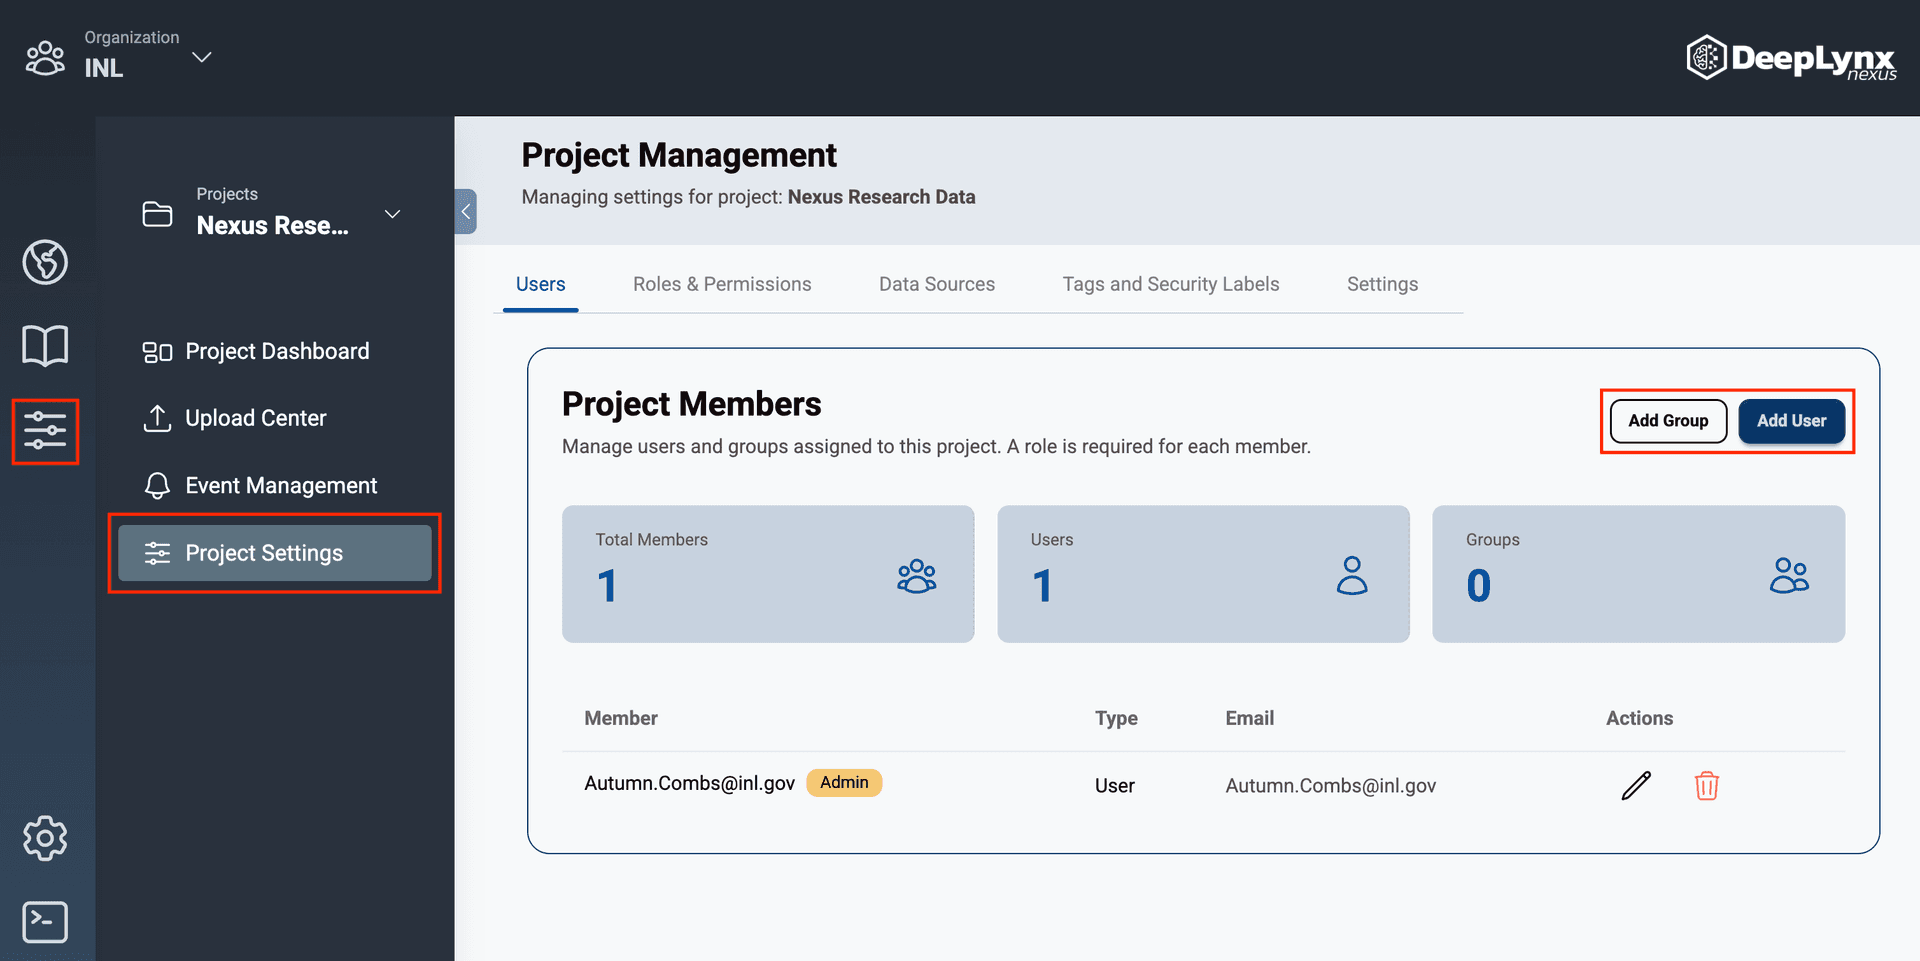Image resolution: width=1920 pixels, height=961 pixels.
Task: Open the Tags and Security Labels tab
Action: (1170, 284)
